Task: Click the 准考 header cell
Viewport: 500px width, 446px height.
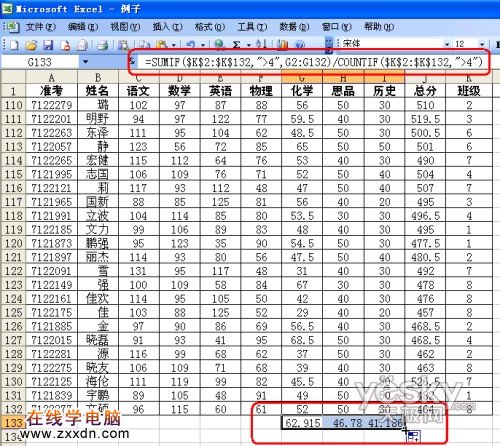Action: click(51, 91)
